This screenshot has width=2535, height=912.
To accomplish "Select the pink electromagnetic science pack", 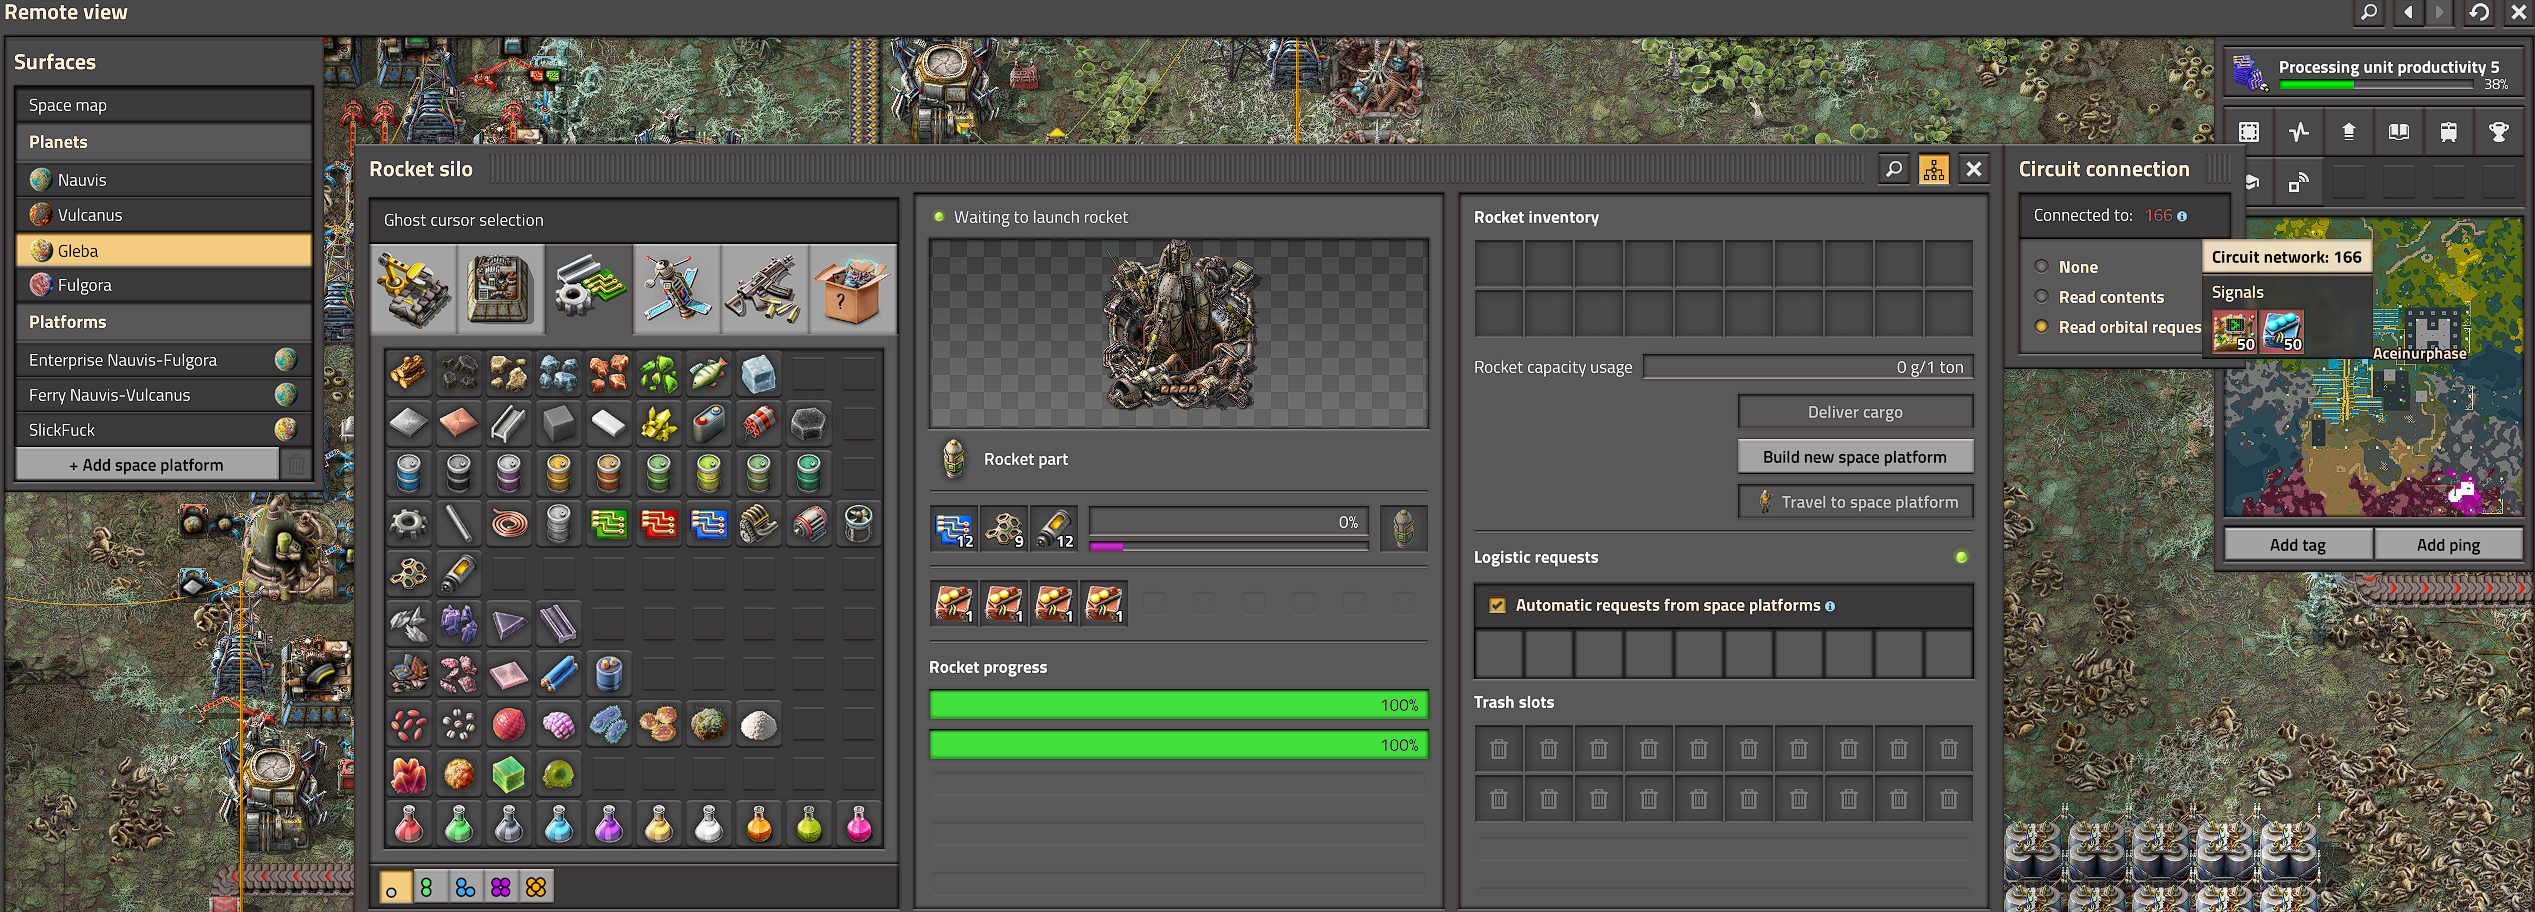I will click(x=859, y=824).
